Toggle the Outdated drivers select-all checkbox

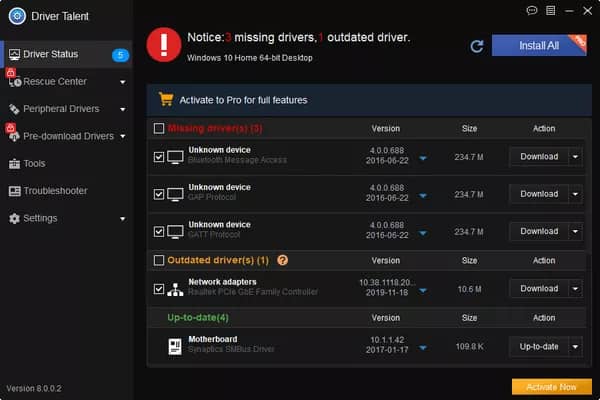click(159, 260)
